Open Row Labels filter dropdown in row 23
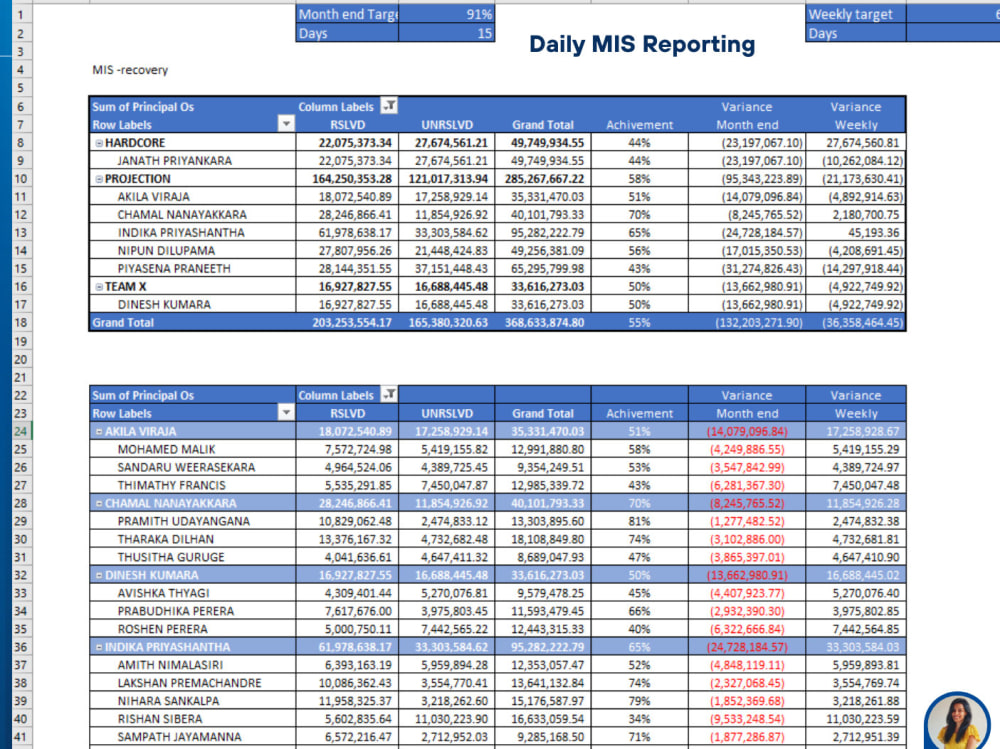The height and width of the screenshot is (749, 1000). (x=286, y=412)
